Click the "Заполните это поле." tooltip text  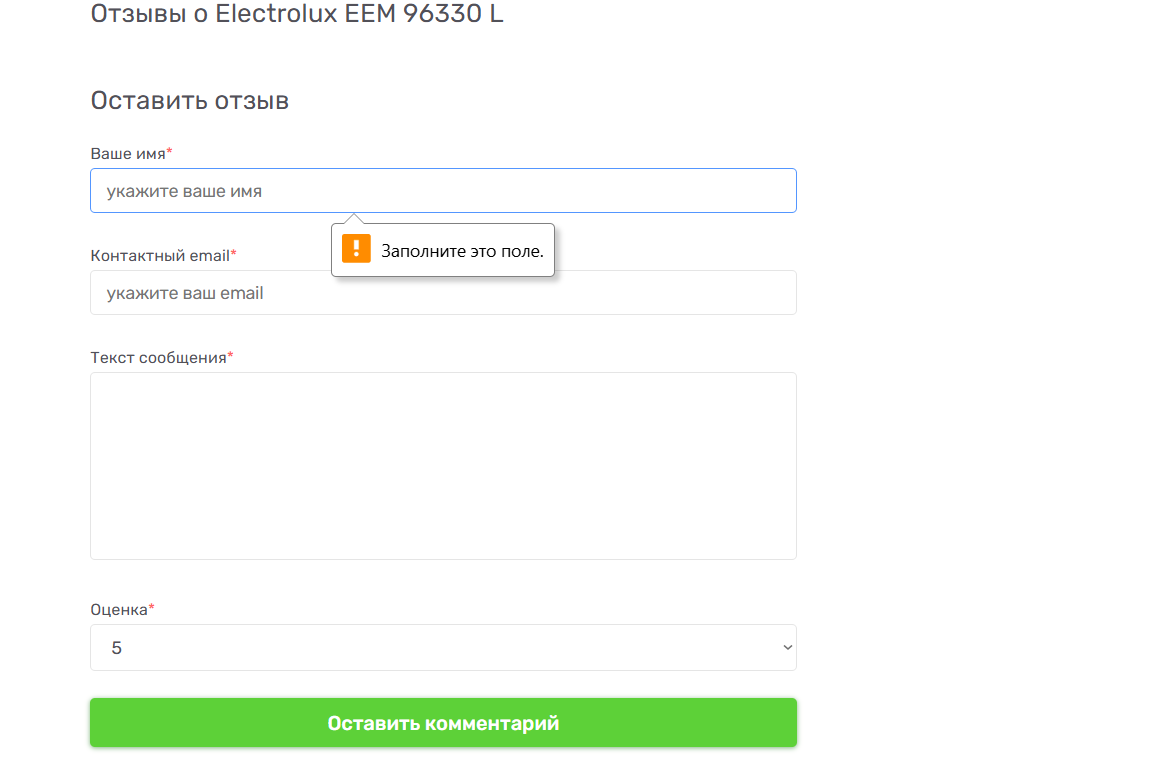click(x=462, y=251)
